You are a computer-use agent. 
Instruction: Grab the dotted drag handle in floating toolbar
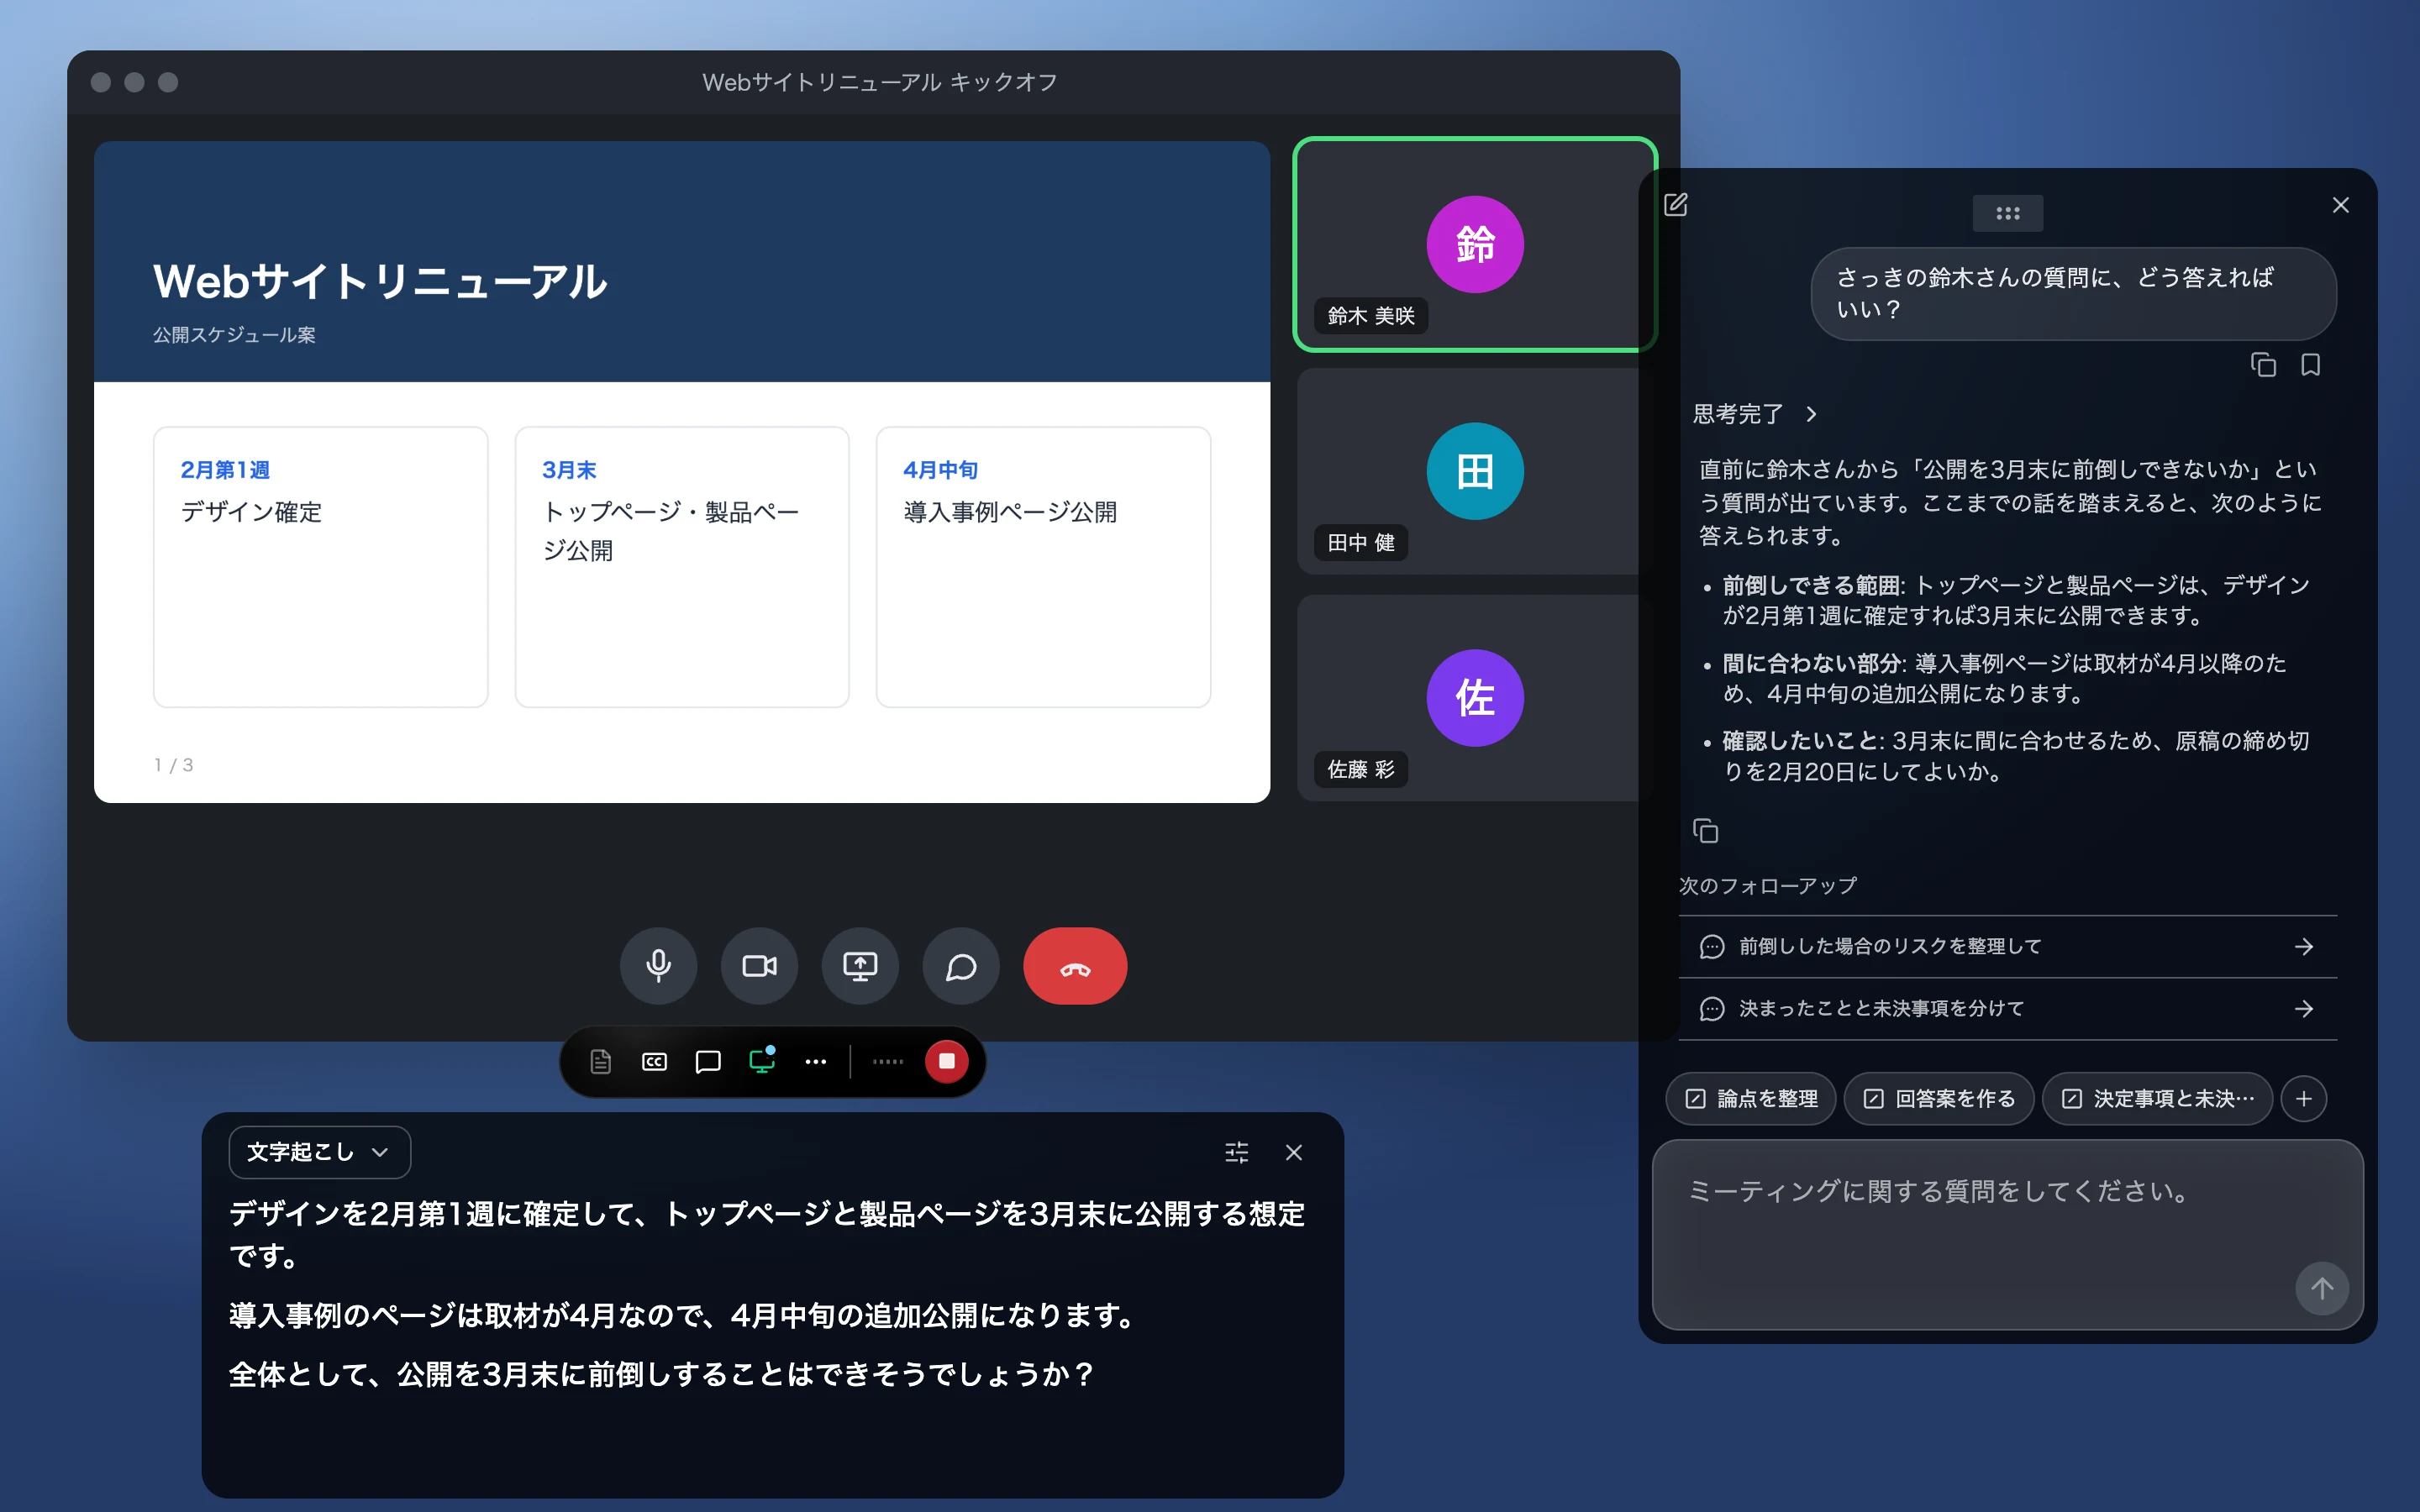(887, 1061)
